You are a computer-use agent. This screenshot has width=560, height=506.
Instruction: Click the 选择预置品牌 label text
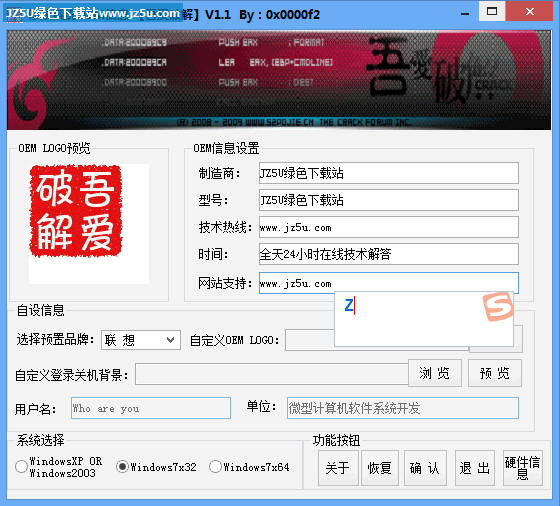pos(55,340)
